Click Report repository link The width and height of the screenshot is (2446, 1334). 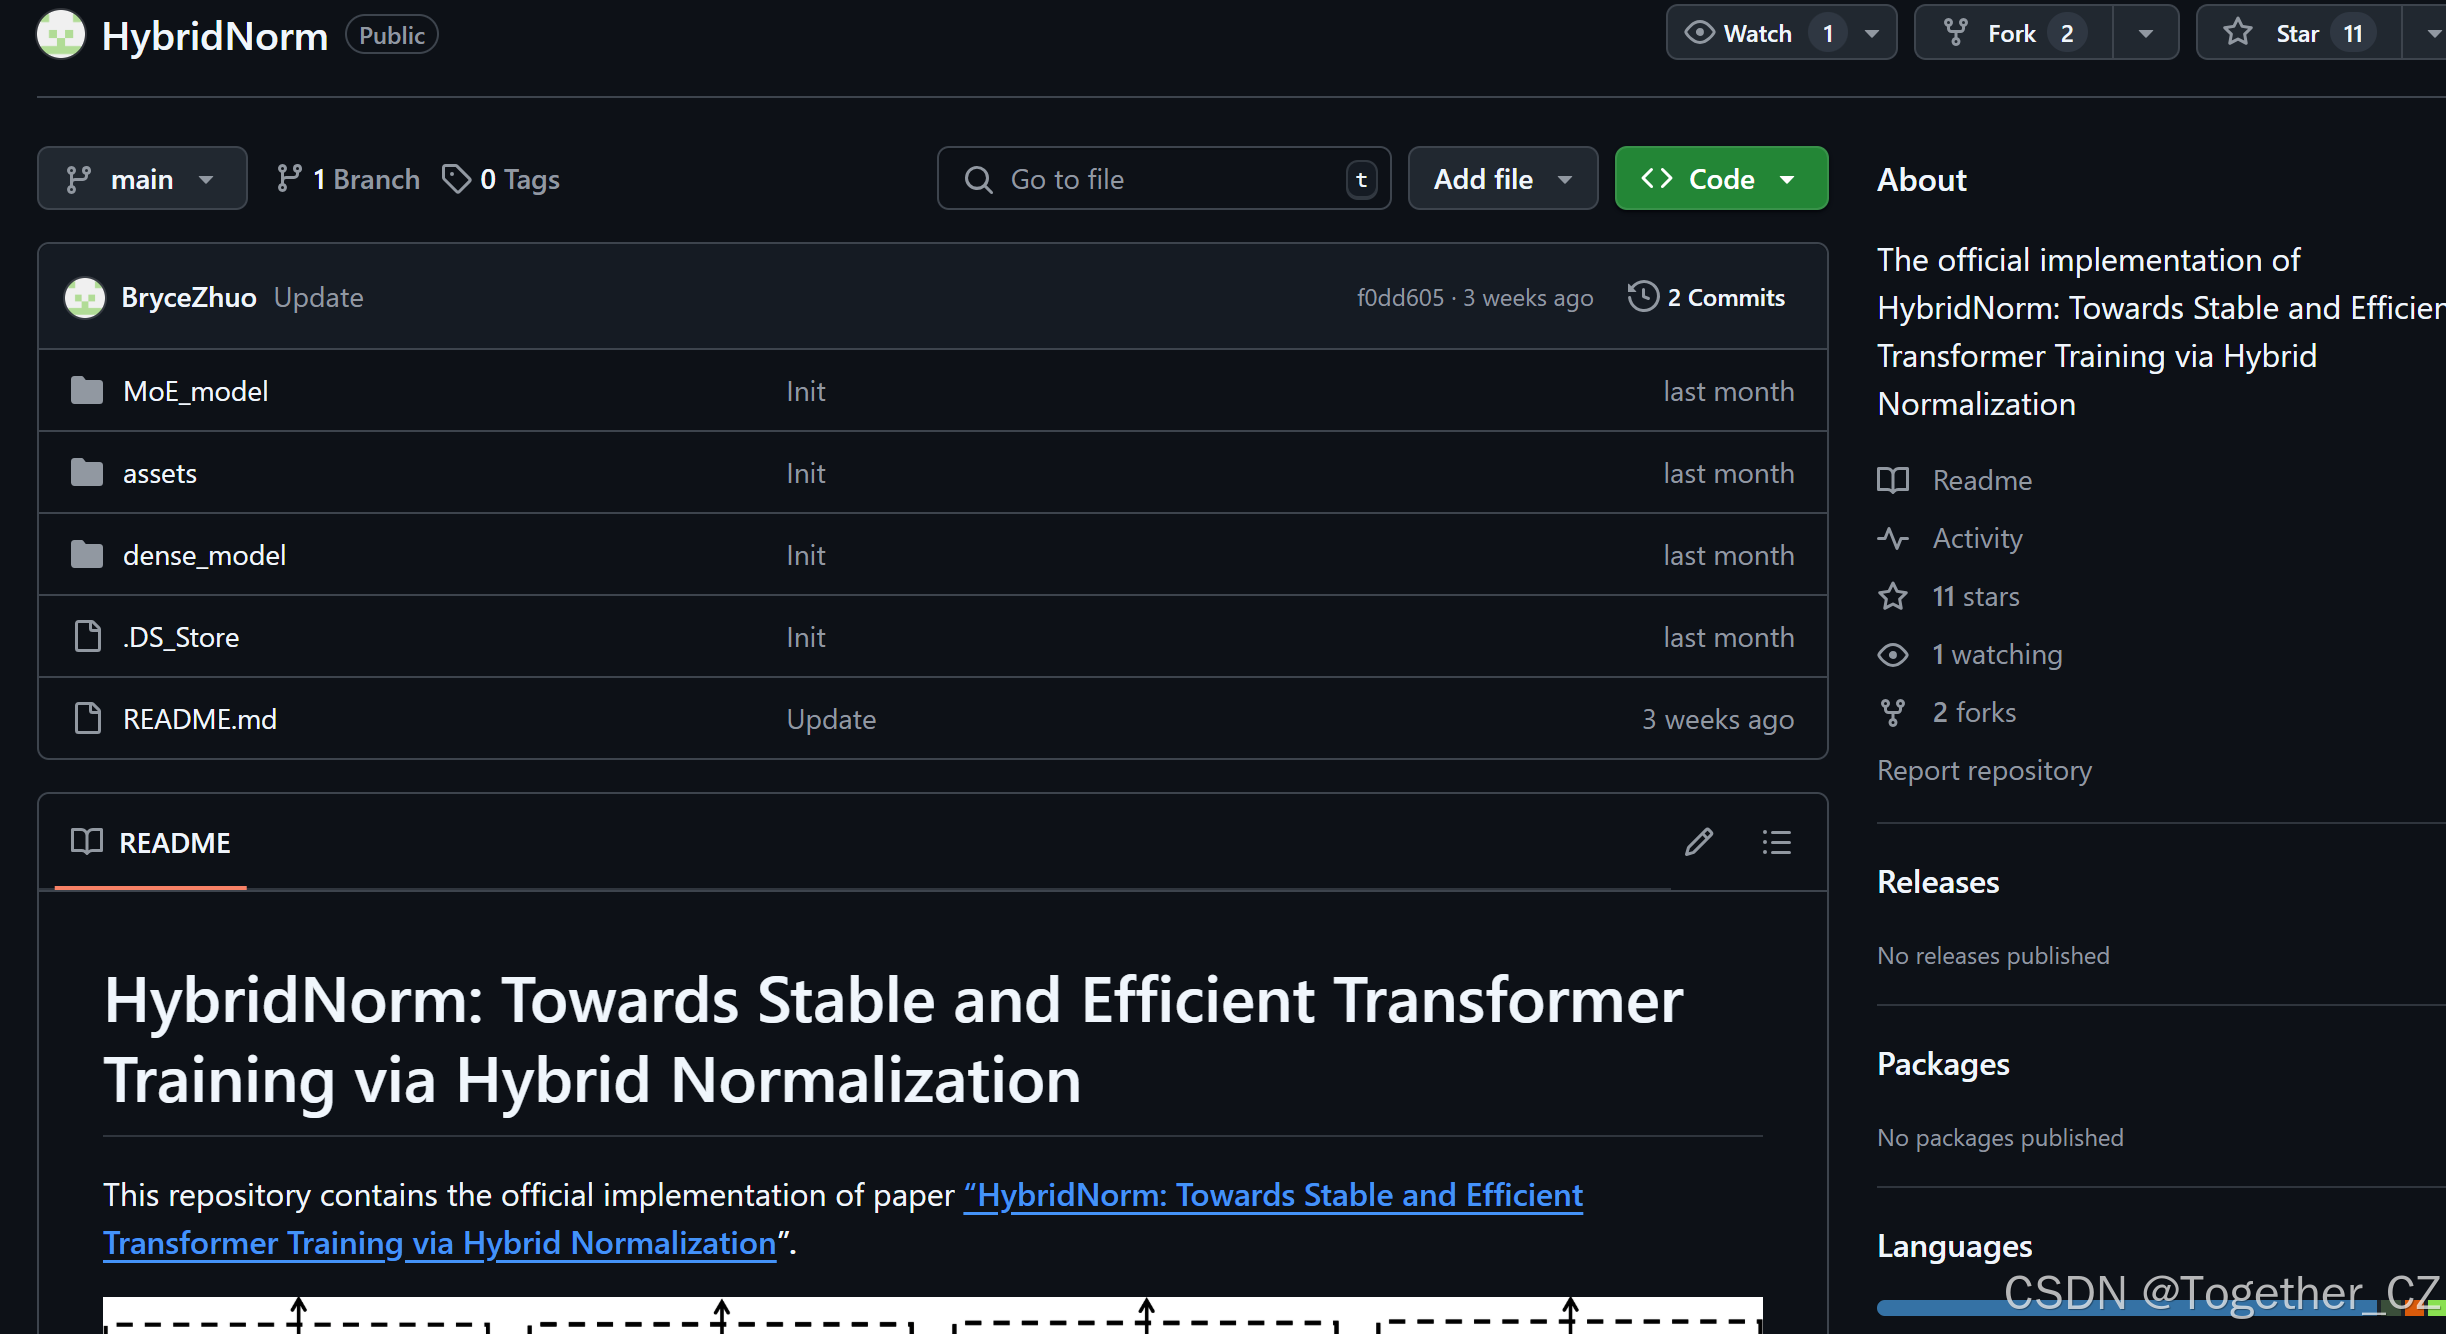[x=1984, y=770]
